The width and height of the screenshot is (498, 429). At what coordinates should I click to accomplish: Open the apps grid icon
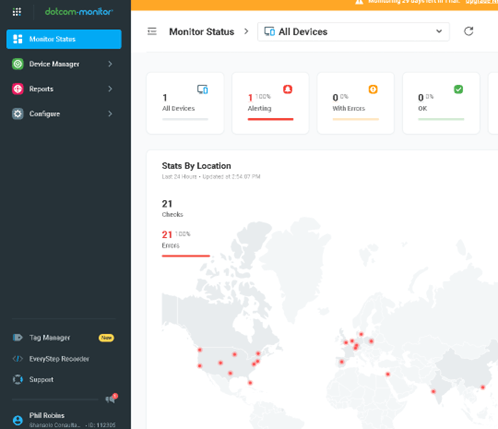pyautogui.click(x=17, y=12)
